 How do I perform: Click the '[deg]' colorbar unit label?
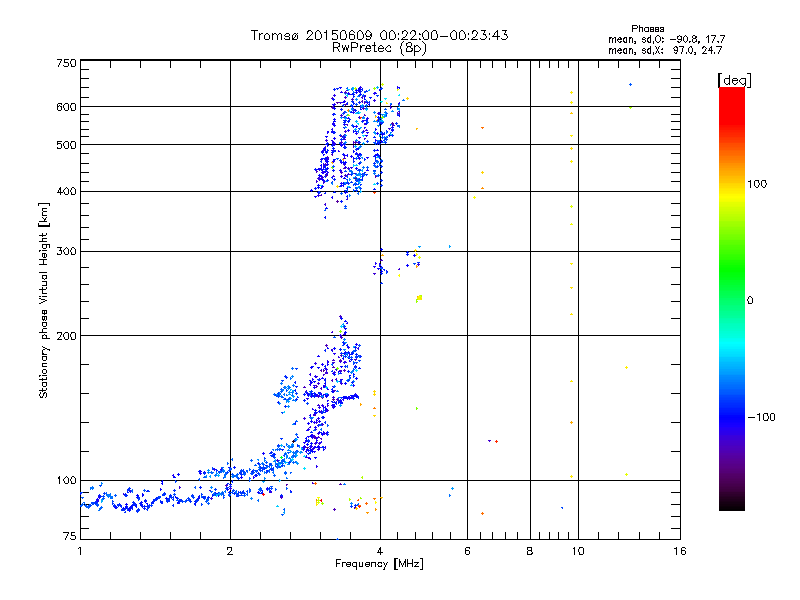(x=734, y=80)
